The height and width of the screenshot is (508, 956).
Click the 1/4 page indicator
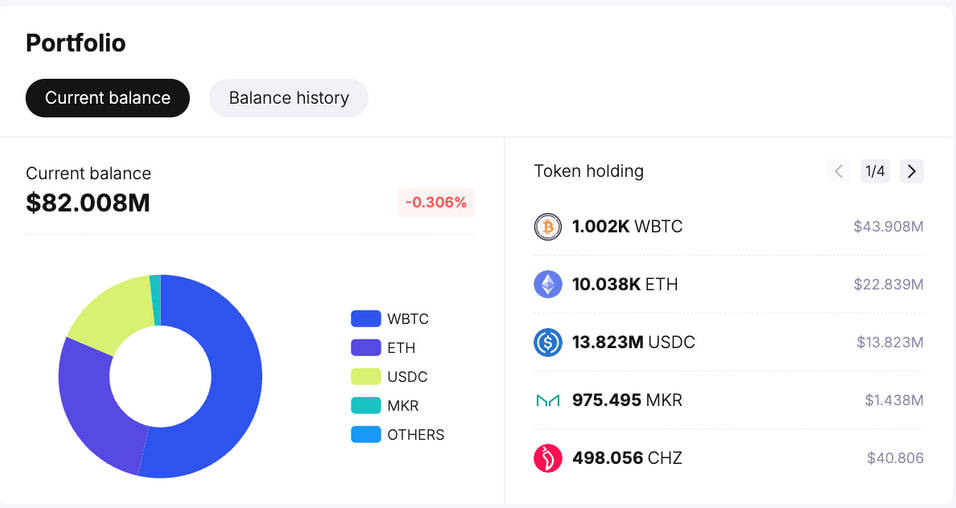pyautogui.click(x=875, y=171)
